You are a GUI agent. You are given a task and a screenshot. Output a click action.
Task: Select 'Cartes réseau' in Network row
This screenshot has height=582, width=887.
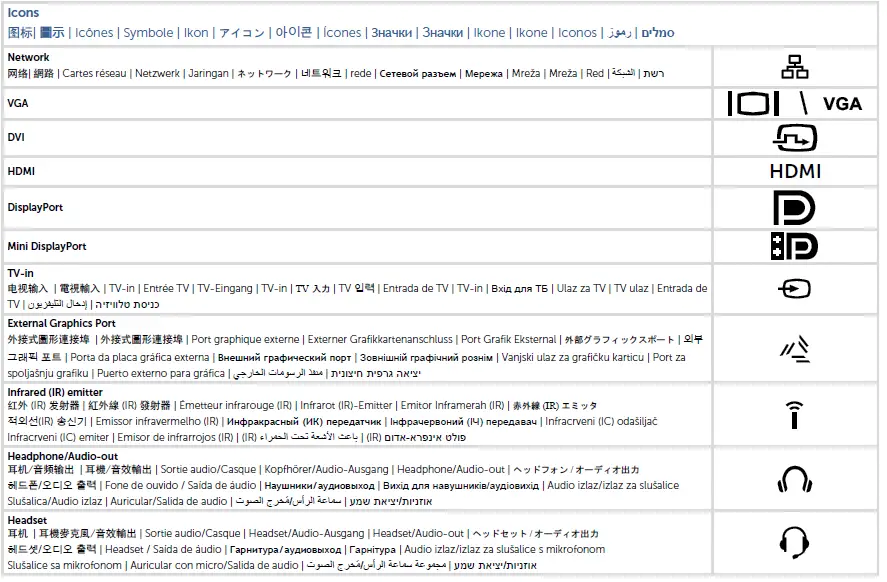pyautogui.click(x=95, y=74)
